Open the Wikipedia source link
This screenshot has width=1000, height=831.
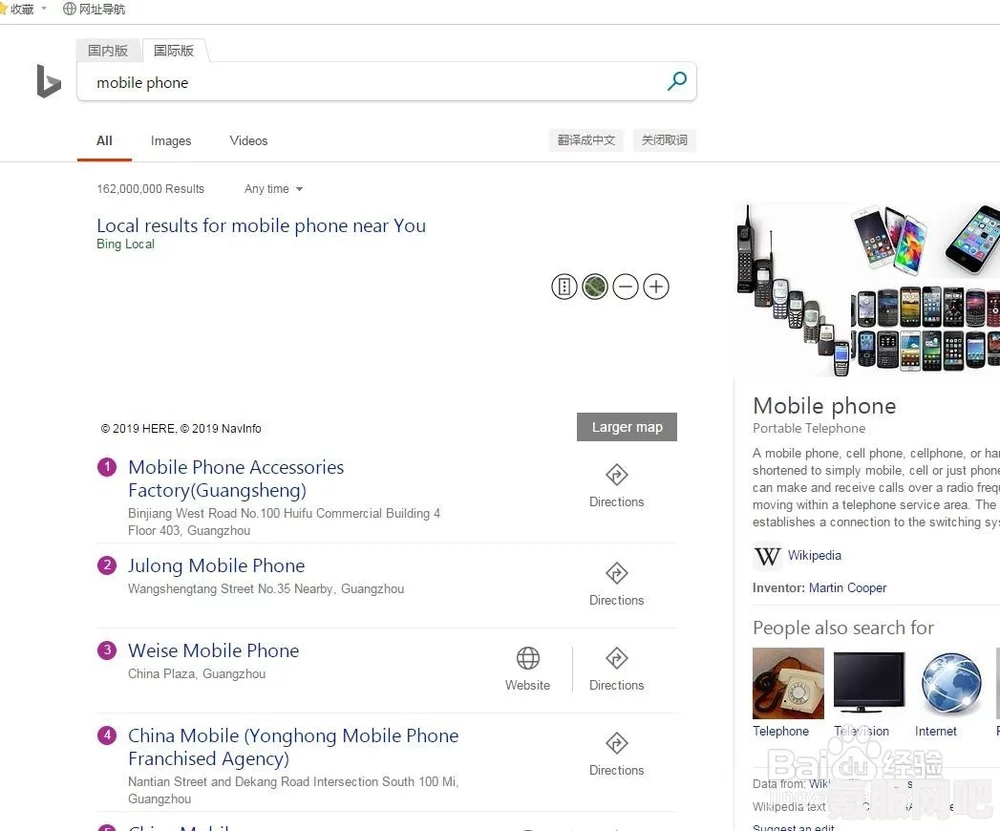click(x=814, y=555)
